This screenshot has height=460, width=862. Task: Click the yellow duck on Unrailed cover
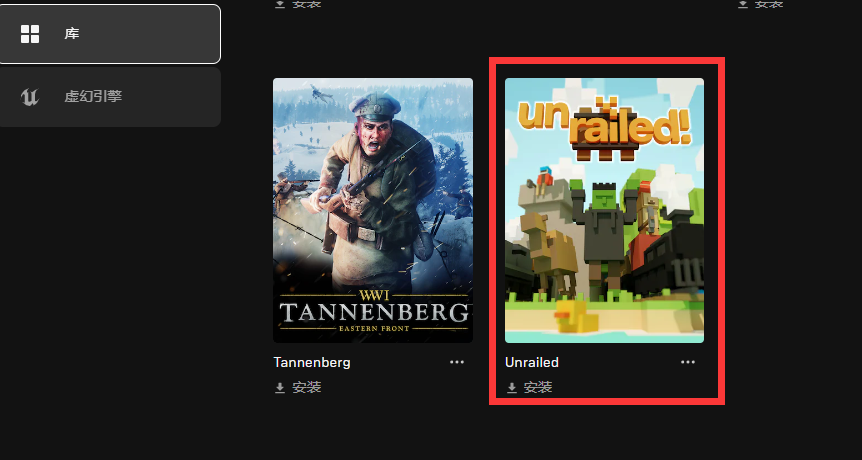coord(574,317)
